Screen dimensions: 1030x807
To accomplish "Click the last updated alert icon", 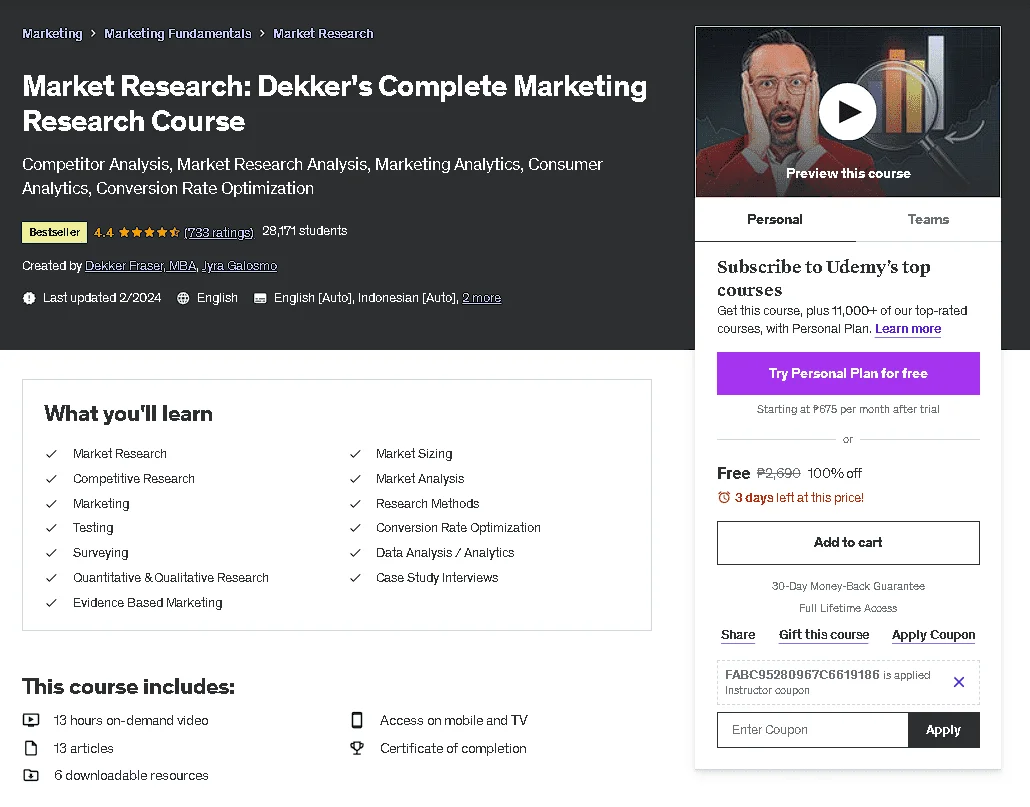I will pos(29,298).
